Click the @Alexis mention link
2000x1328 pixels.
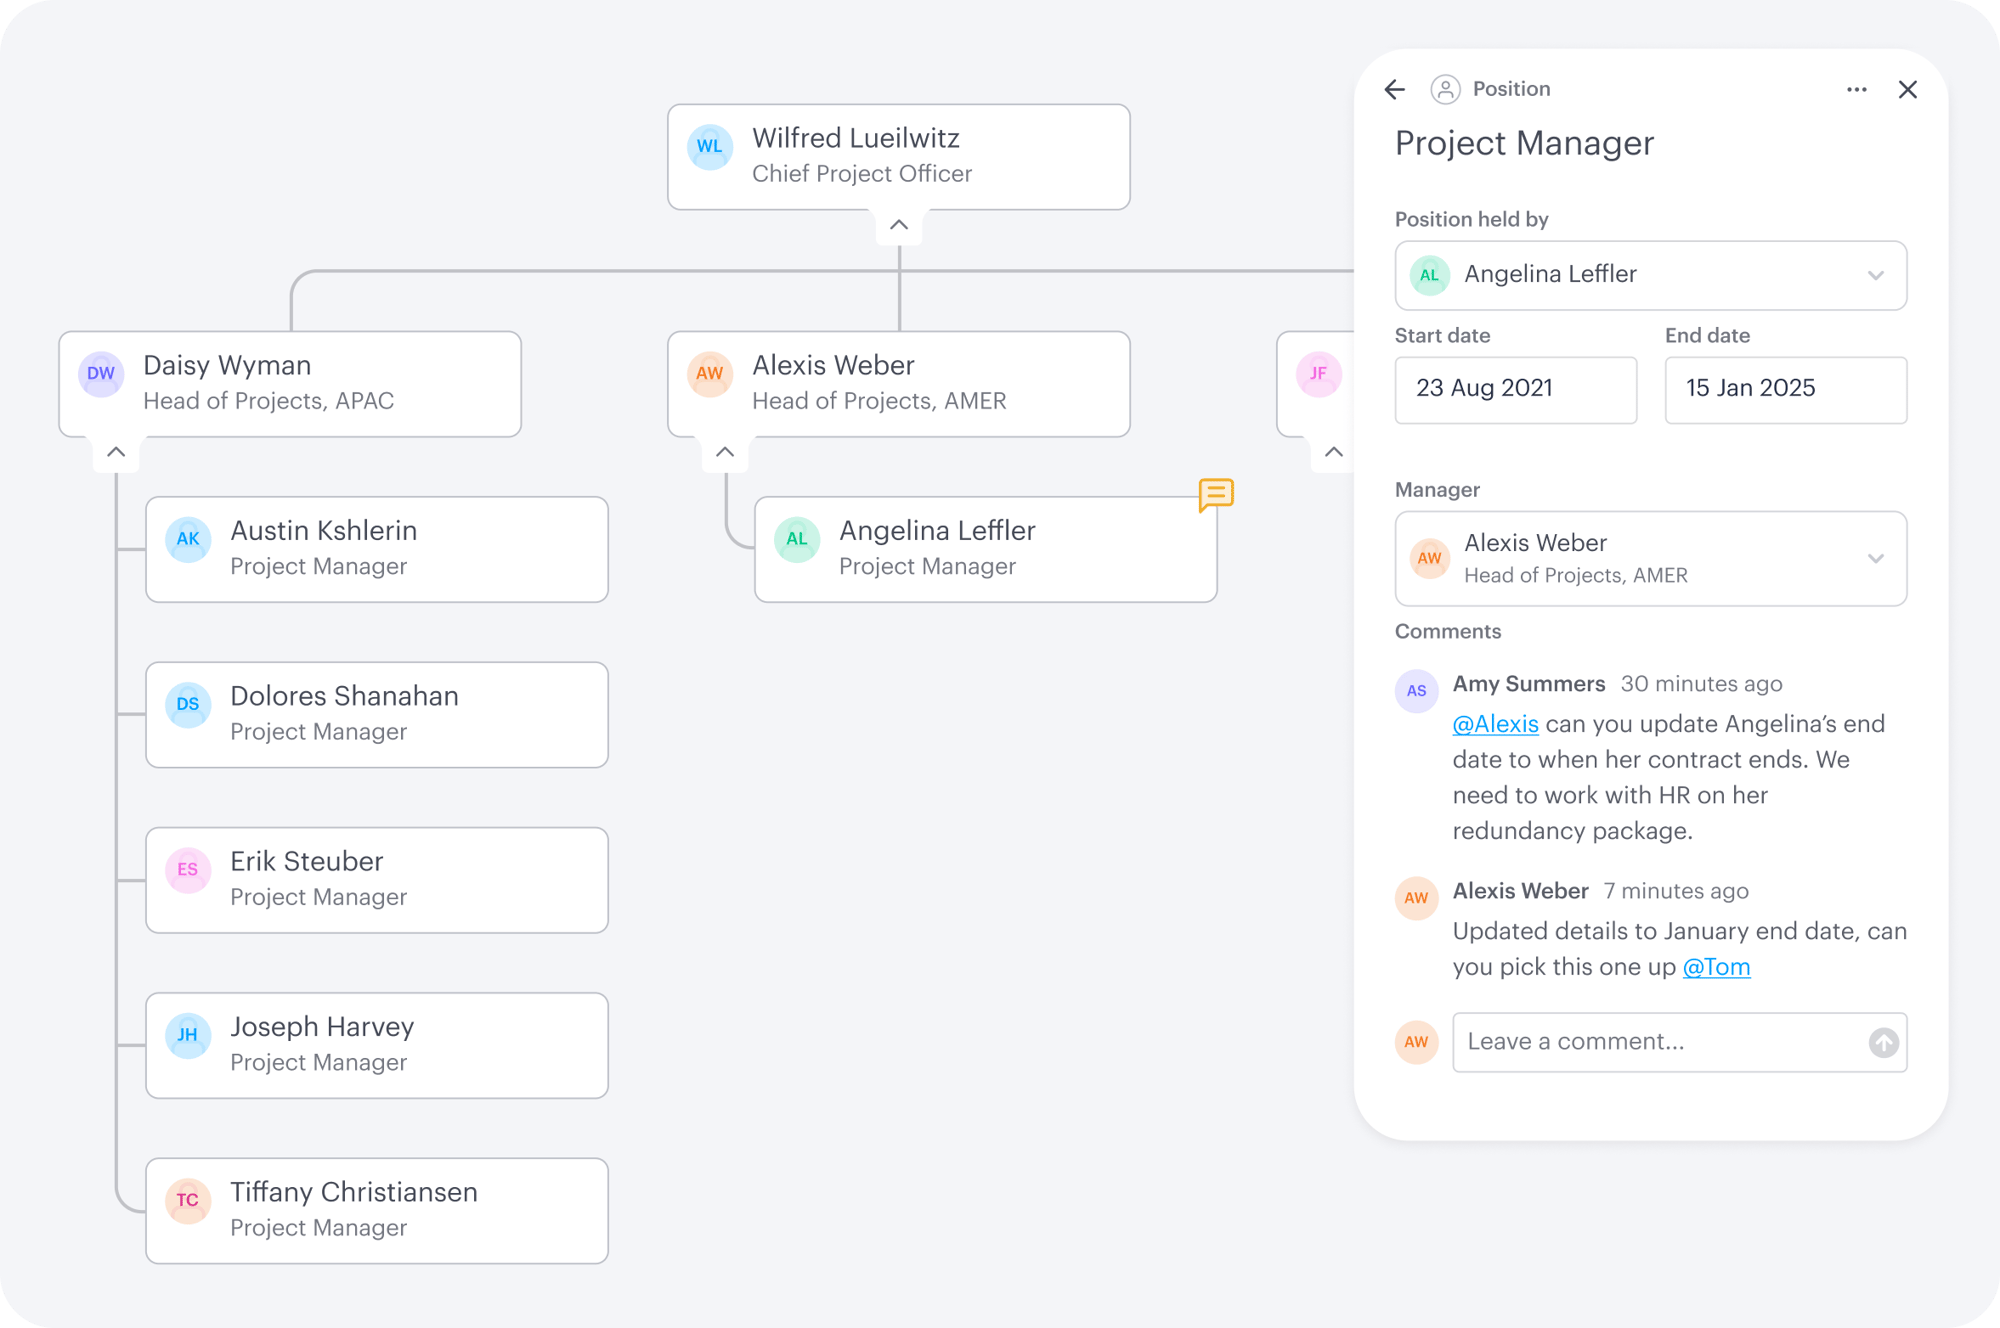[1495, 724]
